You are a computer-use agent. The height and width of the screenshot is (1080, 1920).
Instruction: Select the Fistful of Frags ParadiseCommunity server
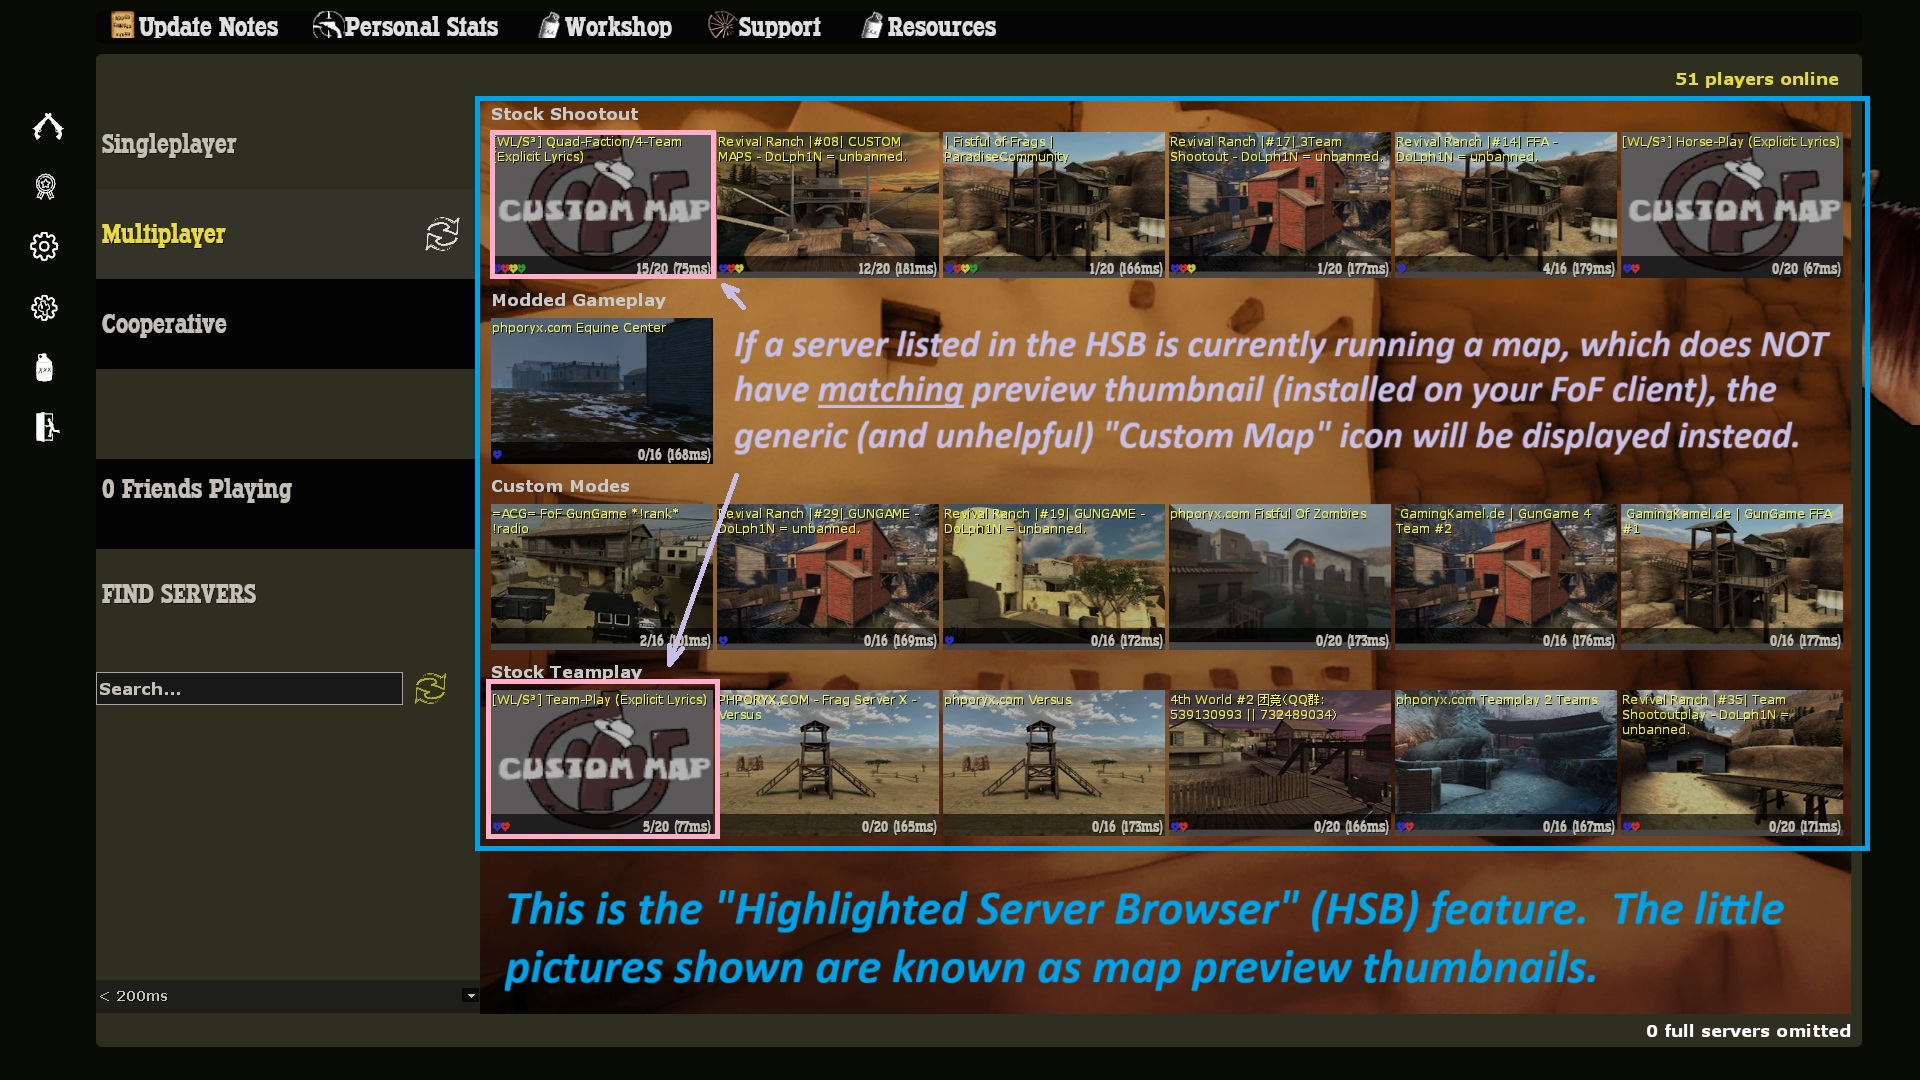(1054, 205)
